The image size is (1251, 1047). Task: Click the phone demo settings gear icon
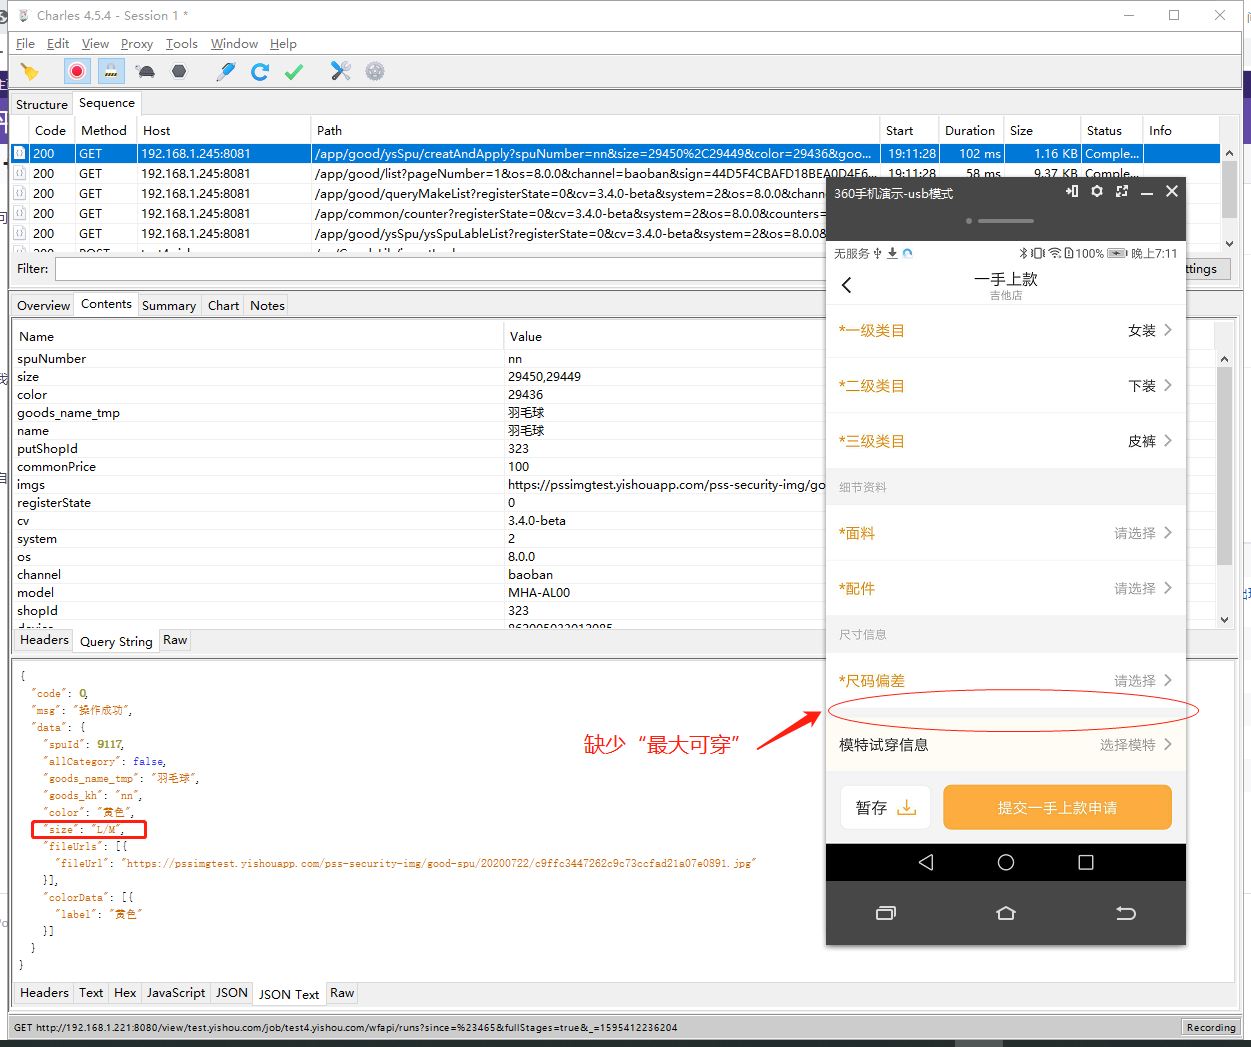pos(1097,191)
